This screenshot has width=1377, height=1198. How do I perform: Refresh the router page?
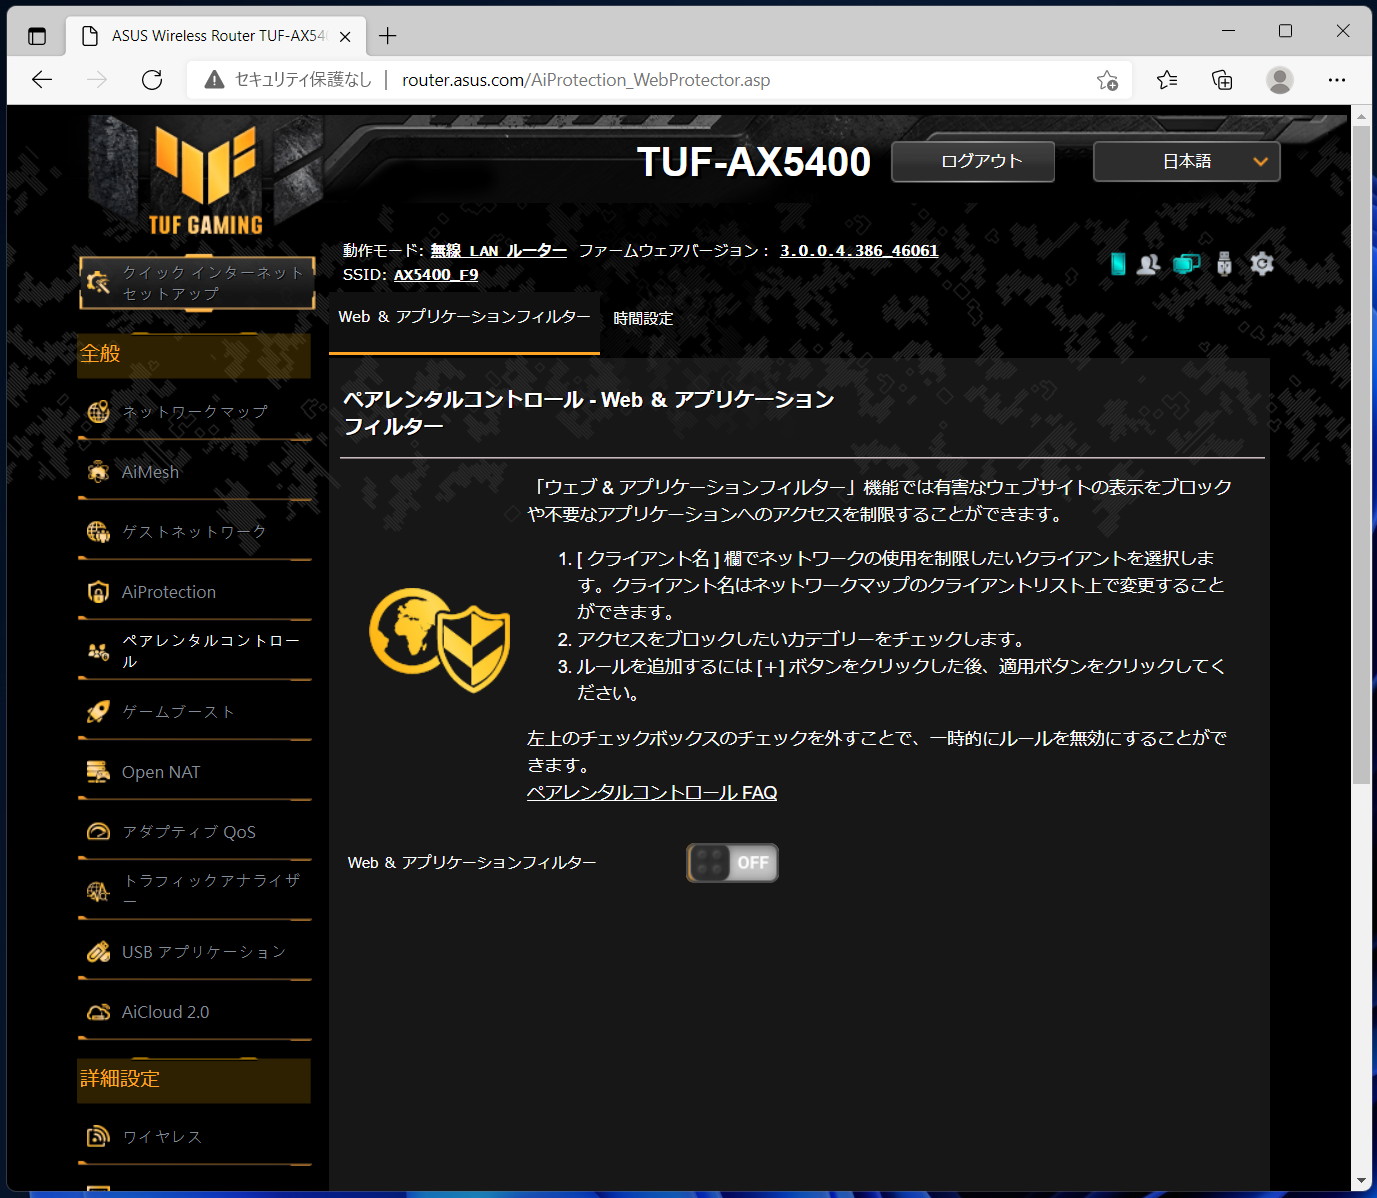tap(152, 80)
